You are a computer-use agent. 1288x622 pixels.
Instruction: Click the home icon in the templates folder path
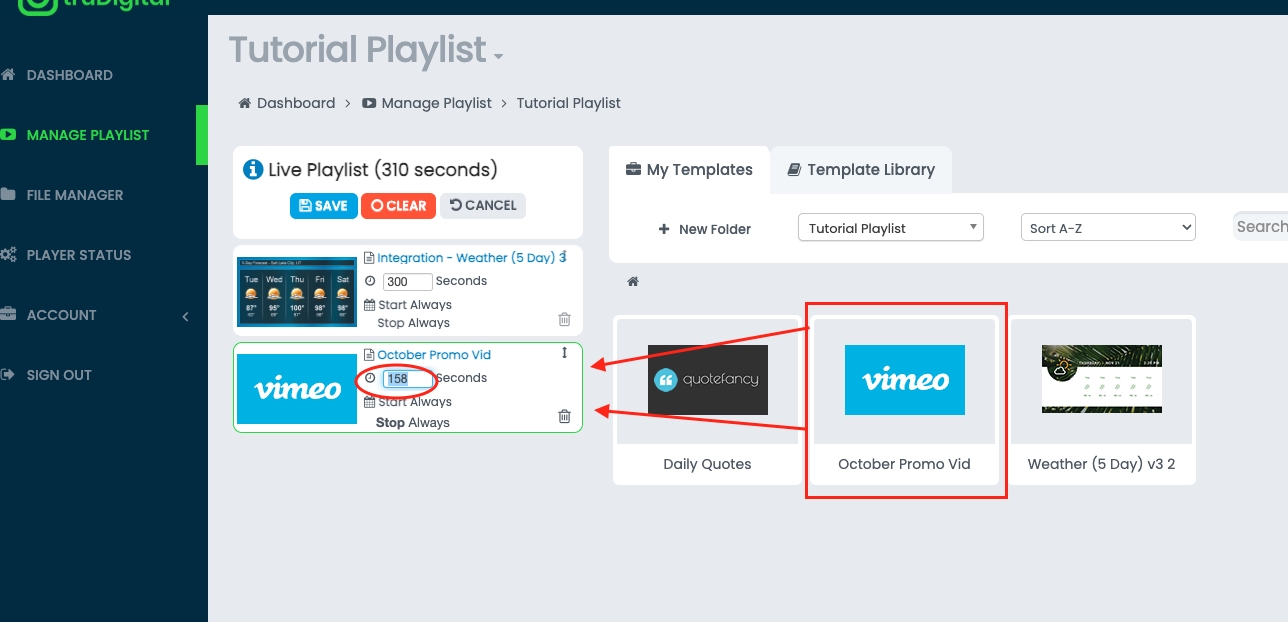[633, 282]
